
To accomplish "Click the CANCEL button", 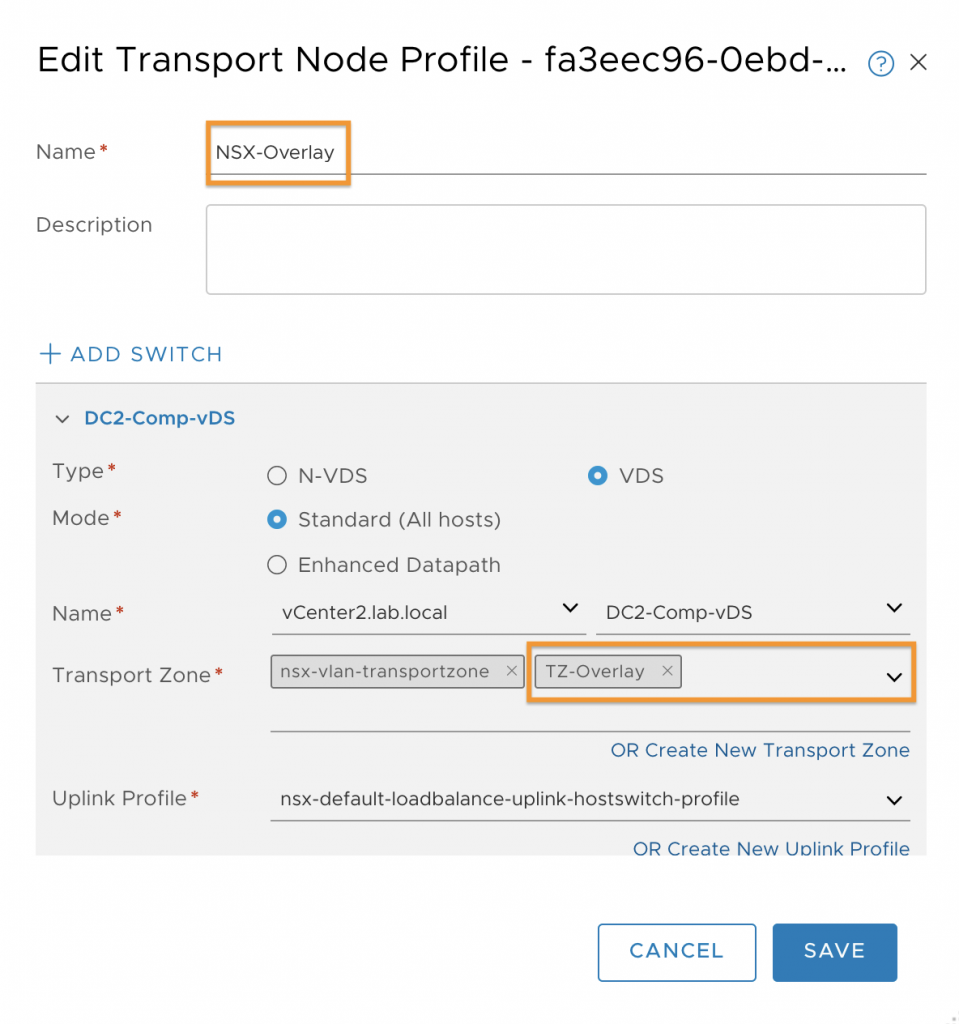I will 677,952.
